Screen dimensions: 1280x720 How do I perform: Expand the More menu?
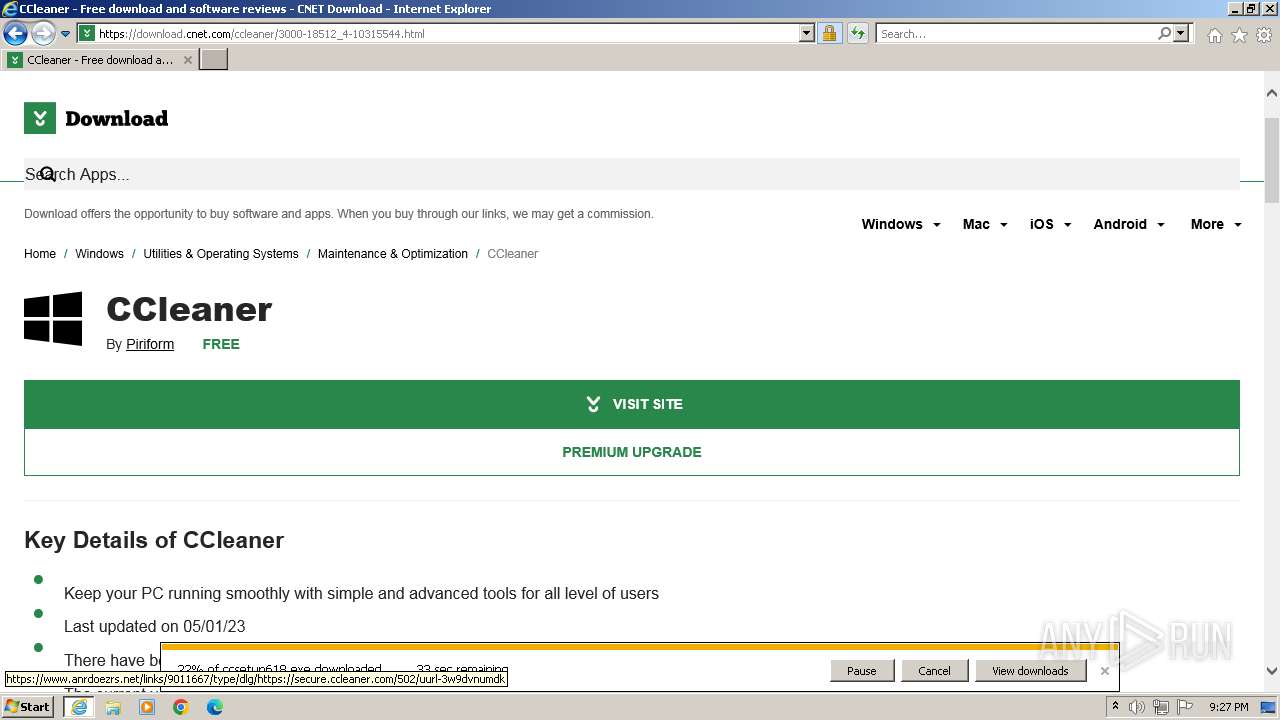click(1216, 224)
